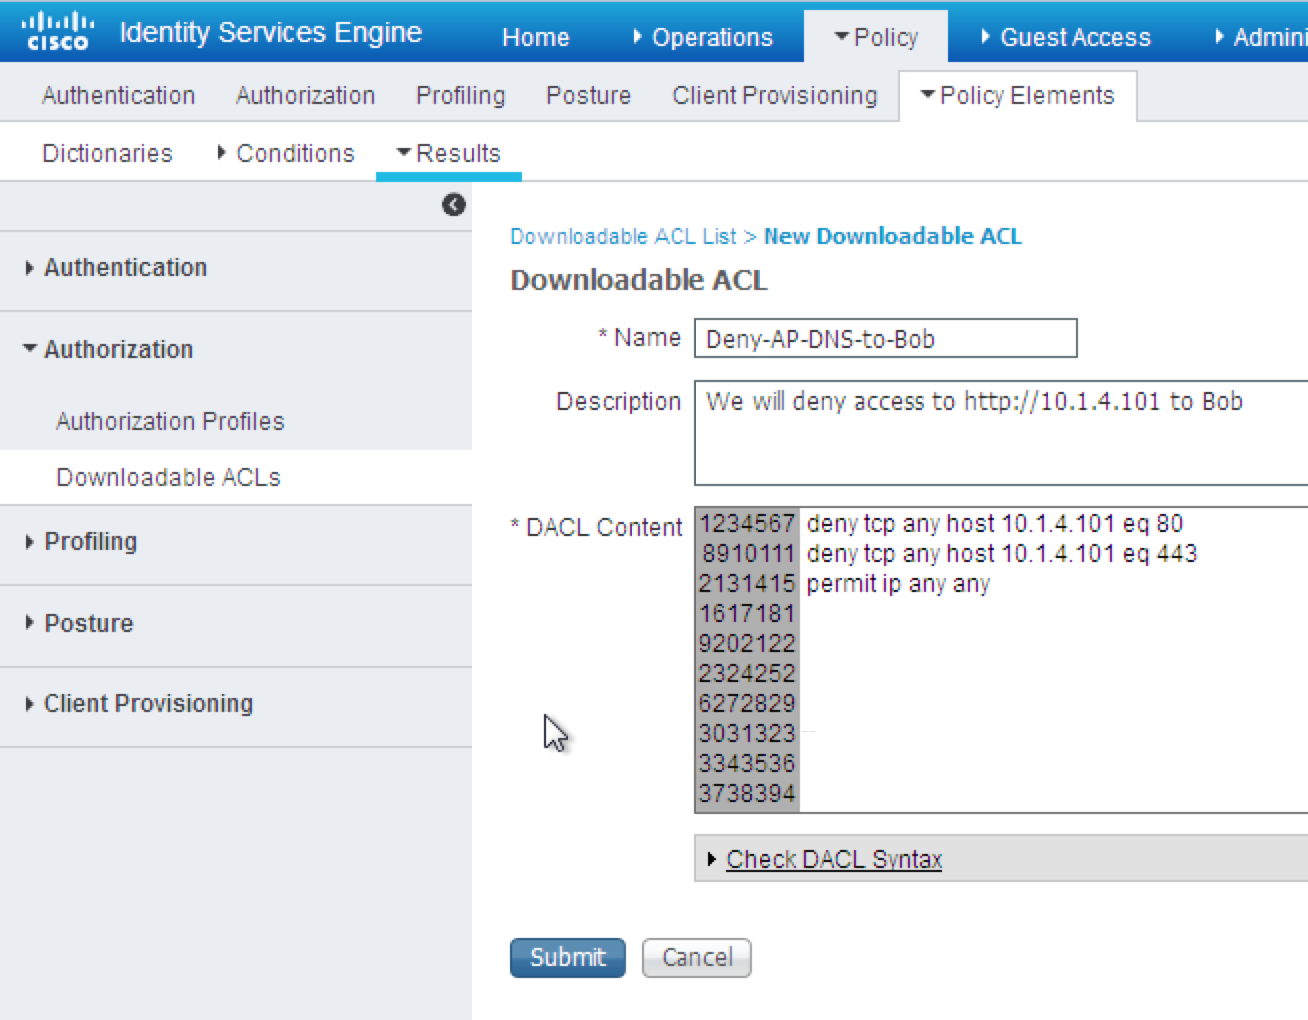Screen dimensions: 1308x1020
Task: Select Downloadable ACLs in the sidebar
Action: pyautogui.click(x=168, y=477)
